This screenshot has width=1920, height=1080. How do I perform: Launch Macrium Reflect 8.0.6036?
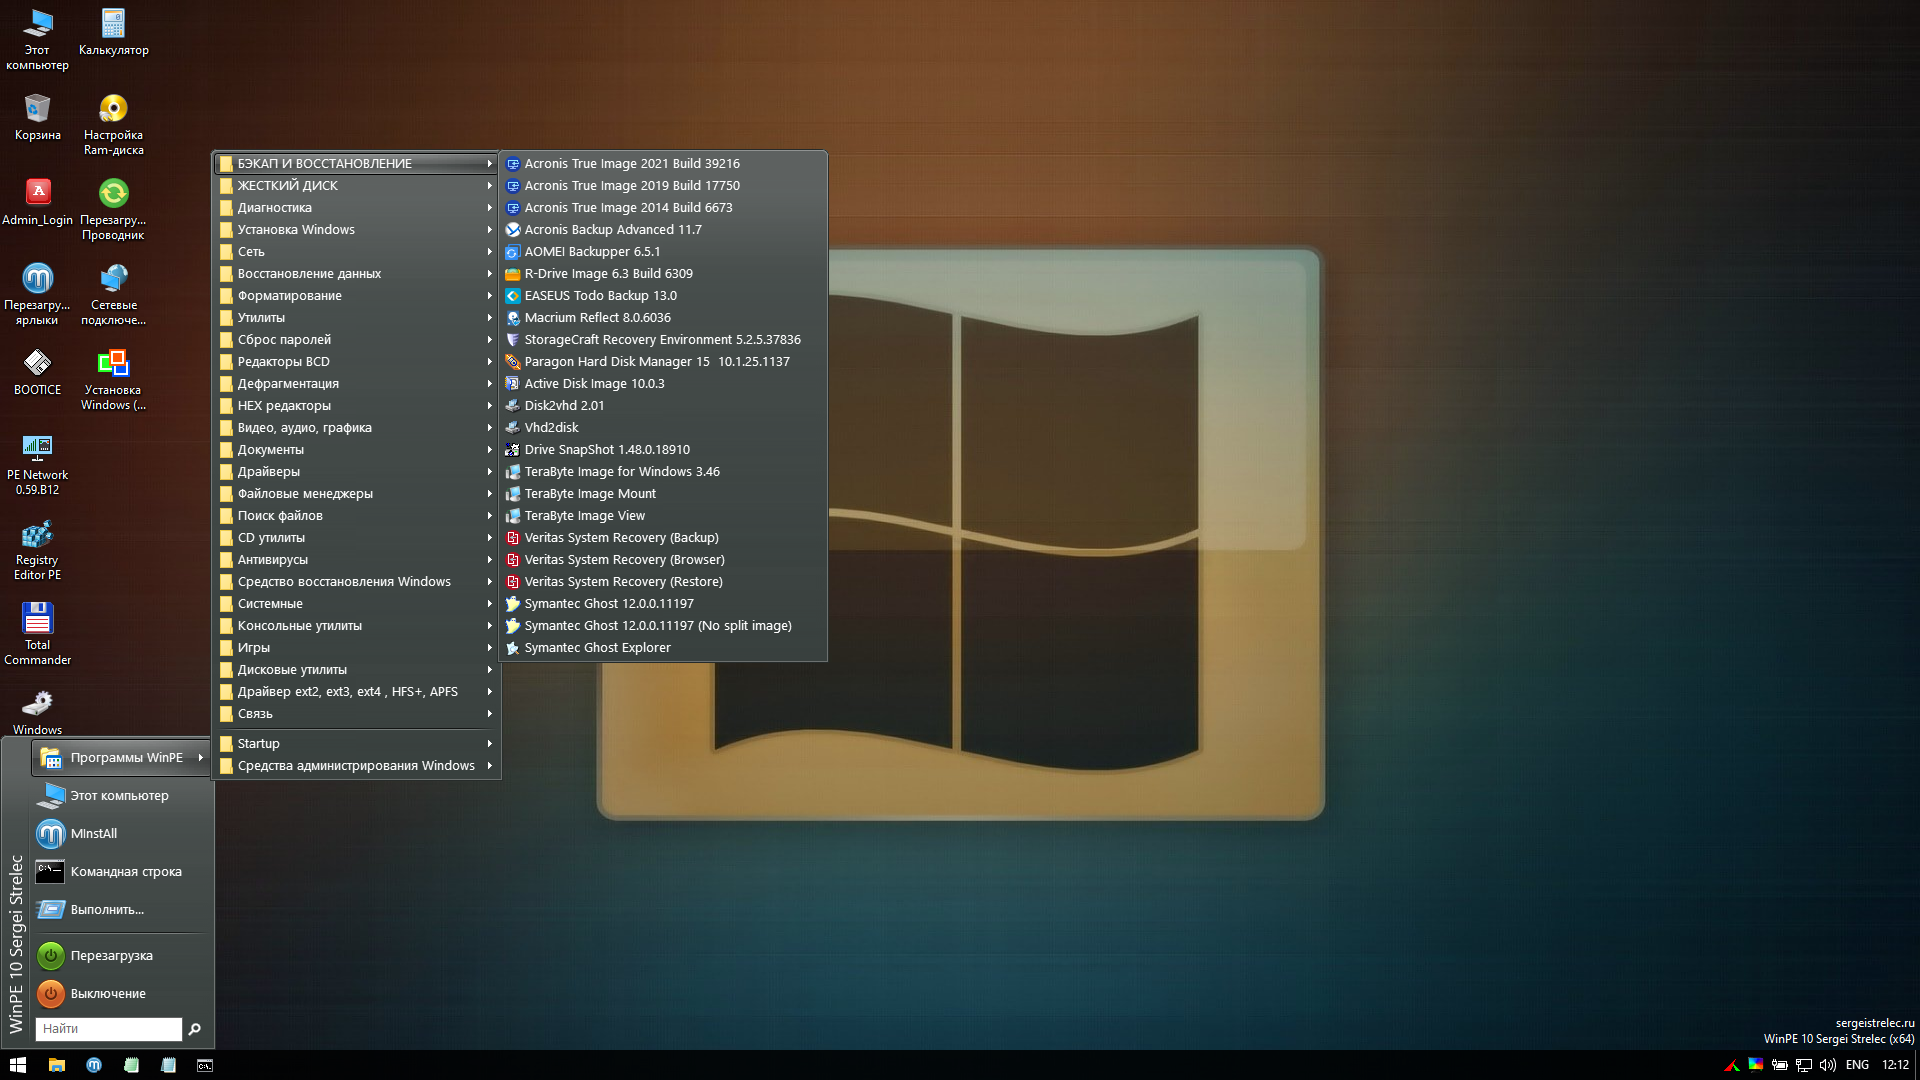[597, 318]
